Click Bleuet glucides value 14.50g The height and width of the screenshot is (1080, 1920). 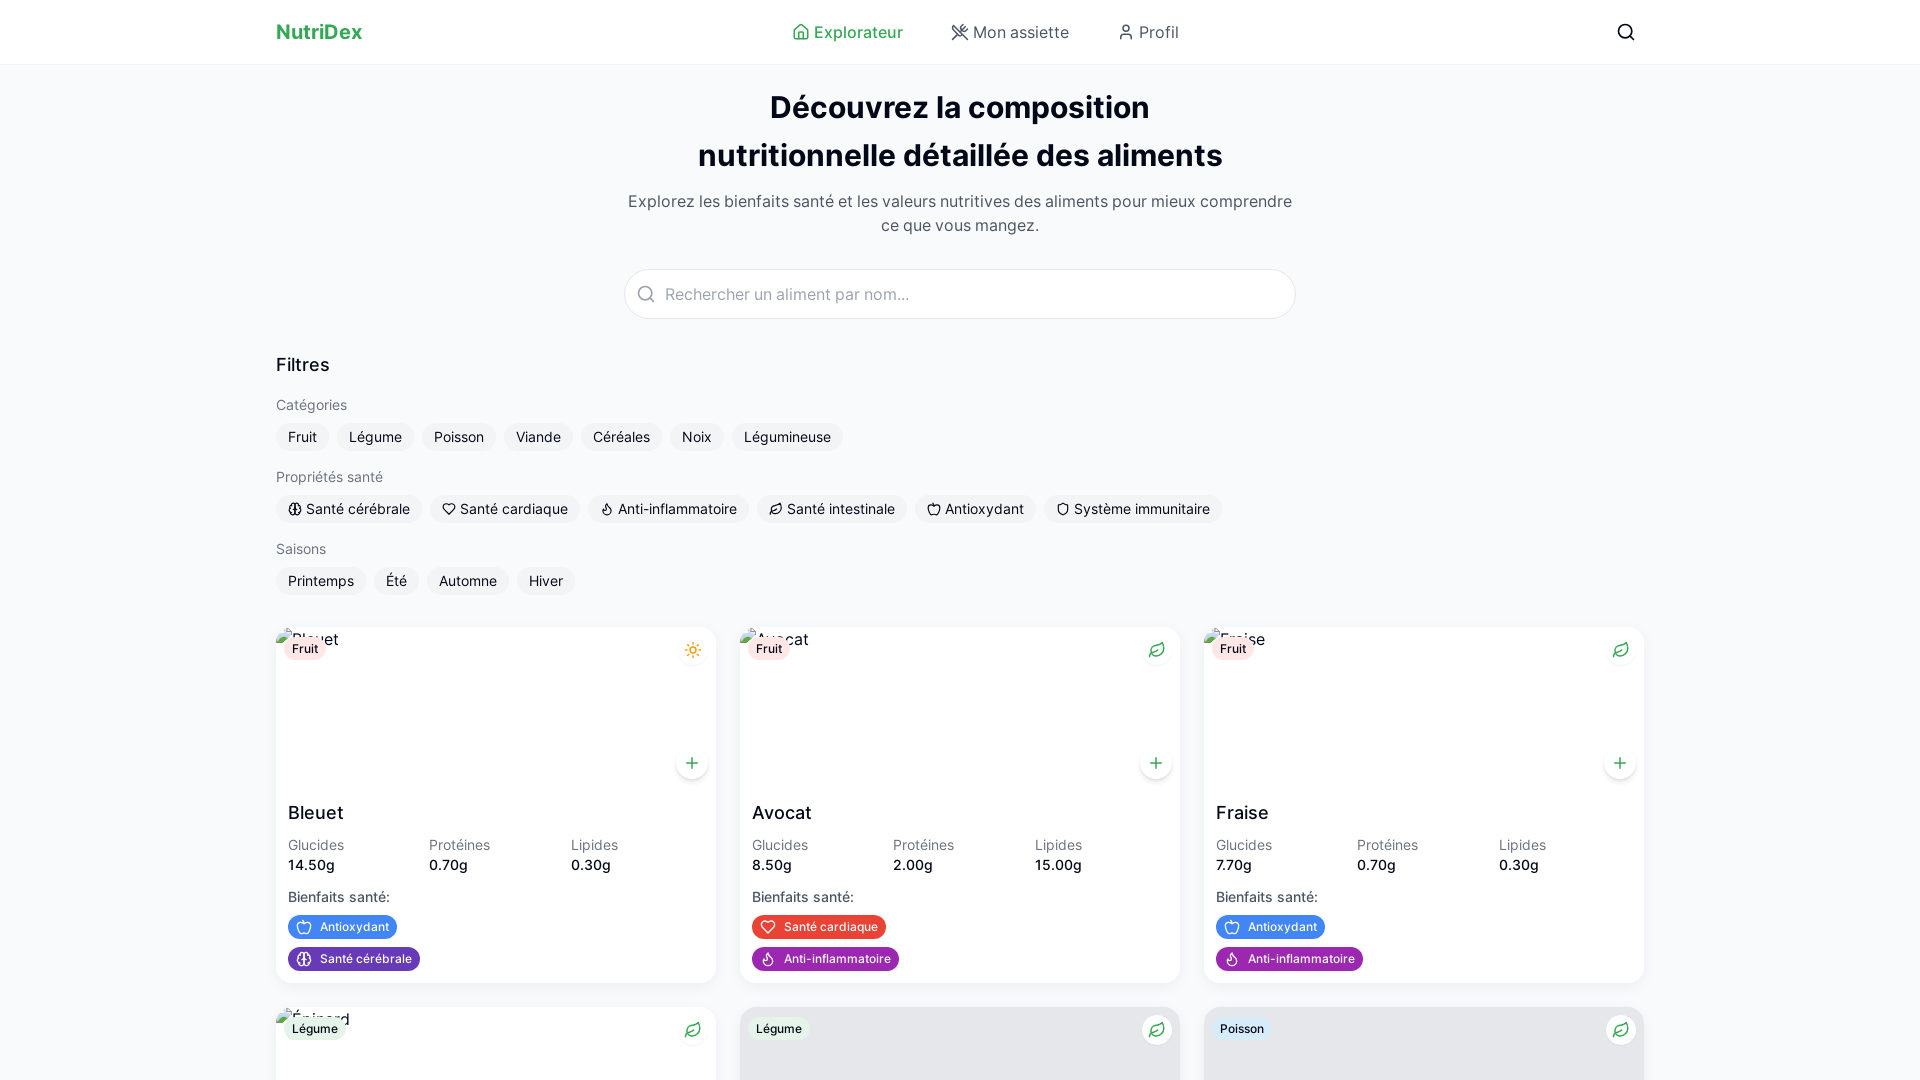pos(312,865)
